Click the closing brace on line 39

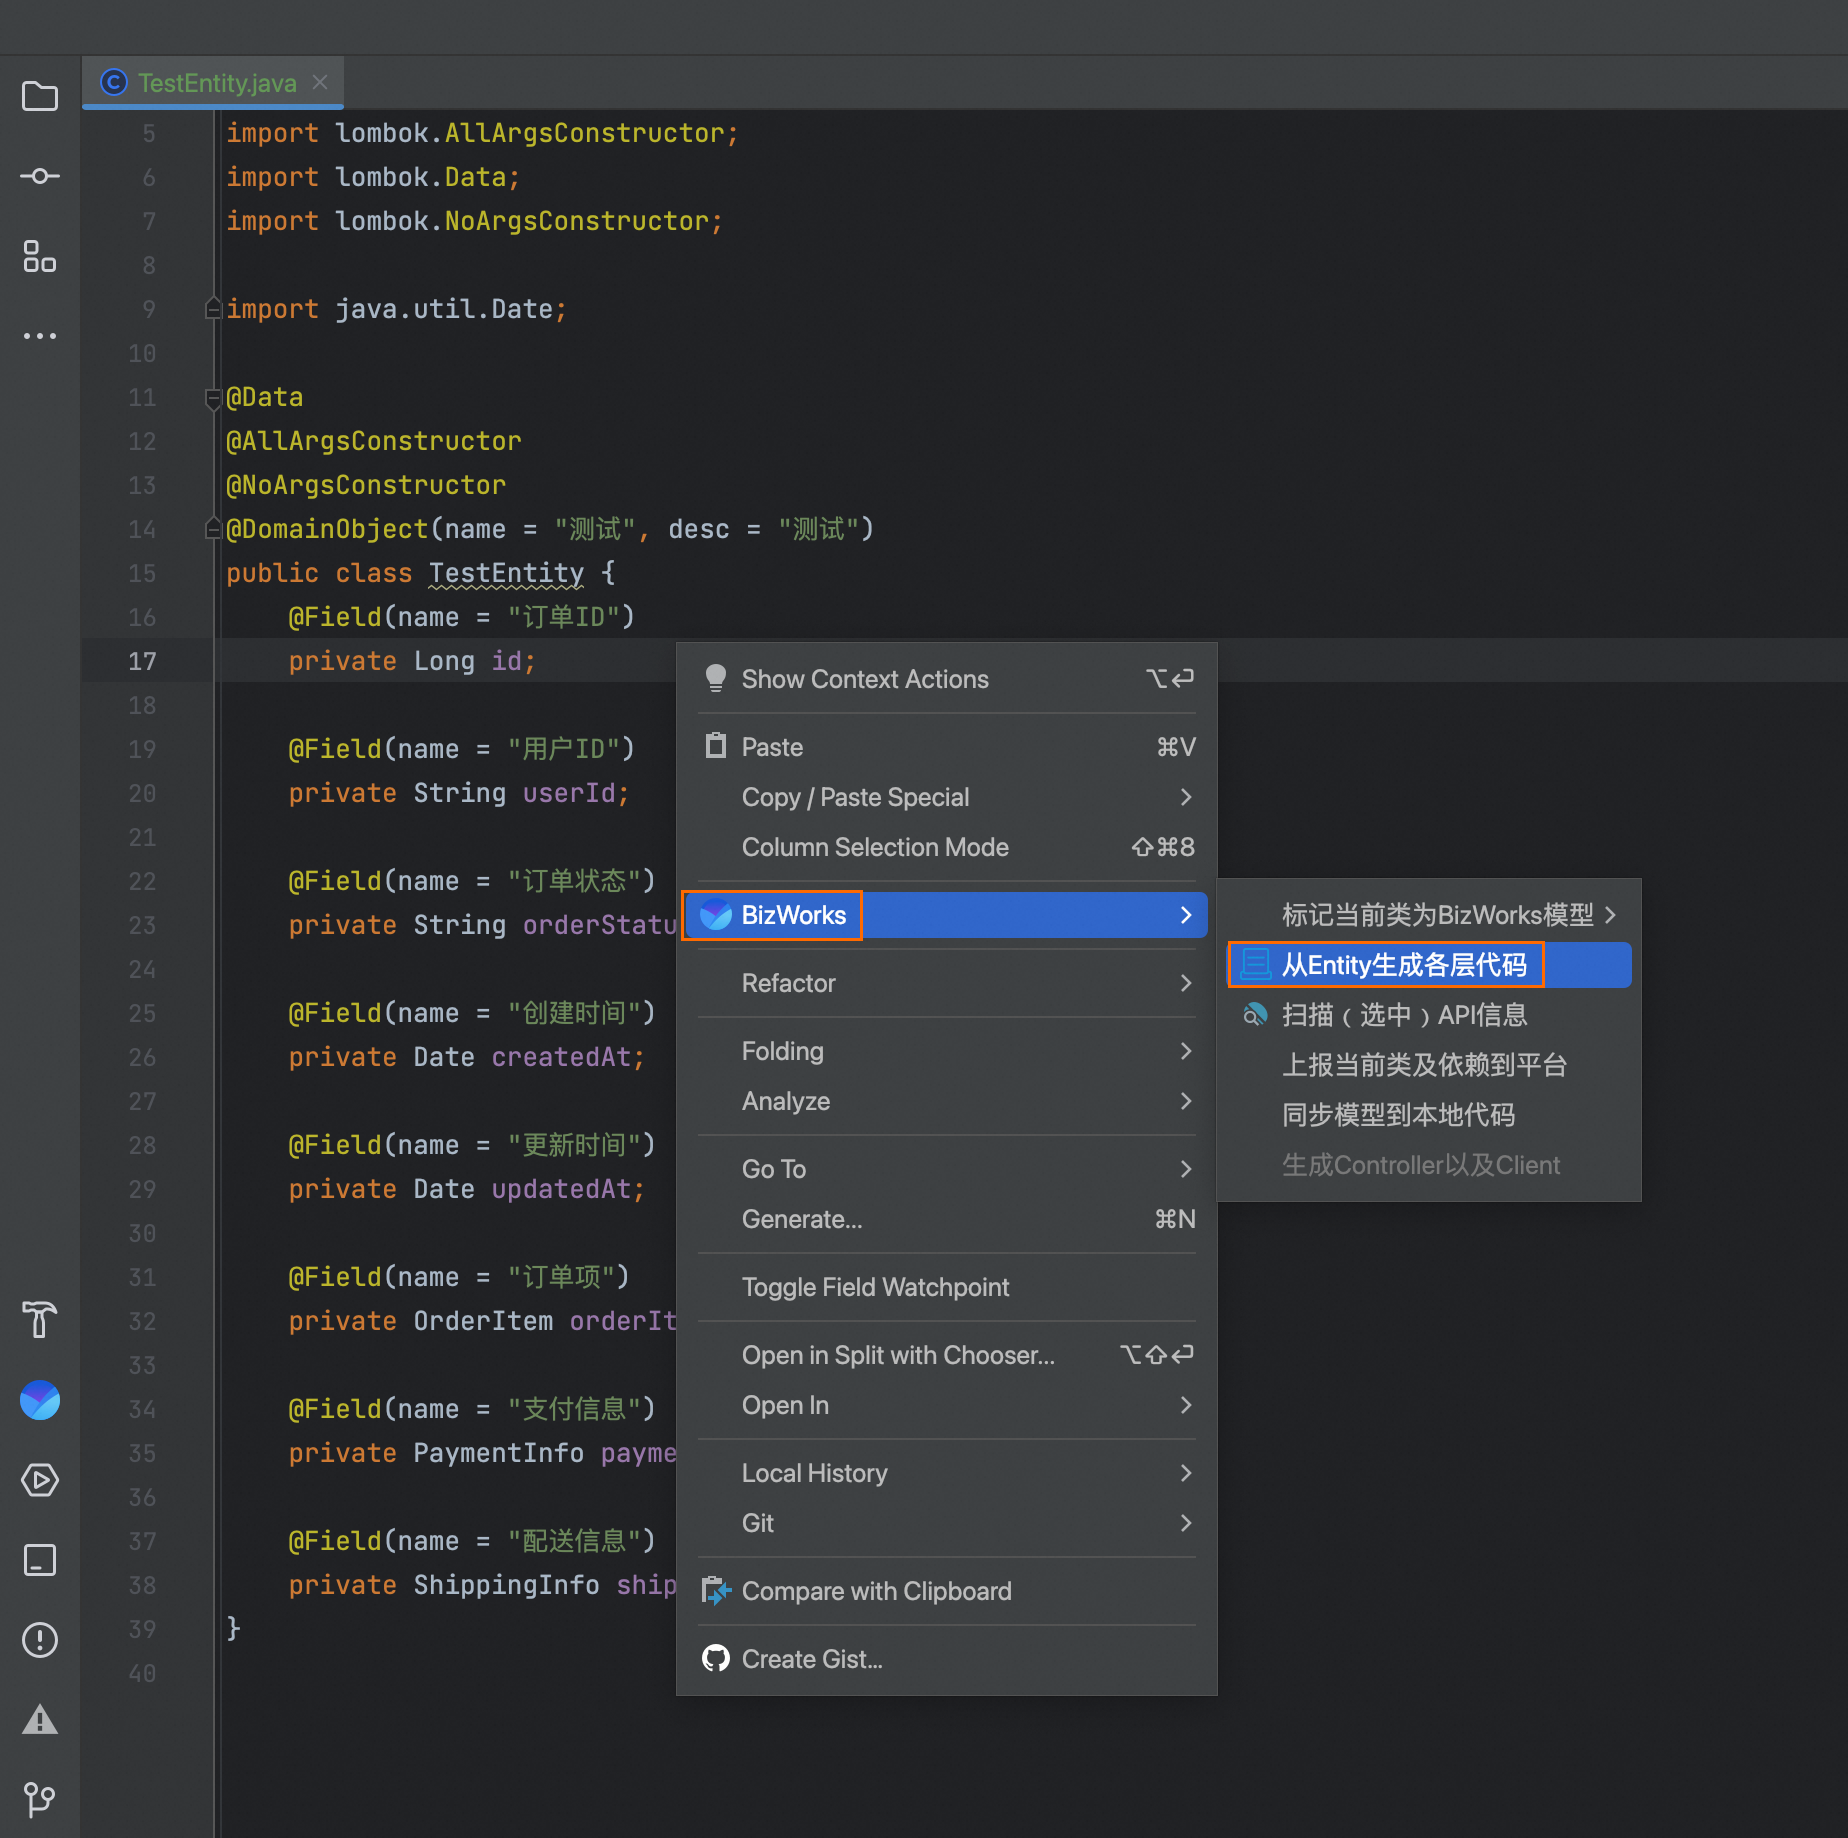[233, 1628]
